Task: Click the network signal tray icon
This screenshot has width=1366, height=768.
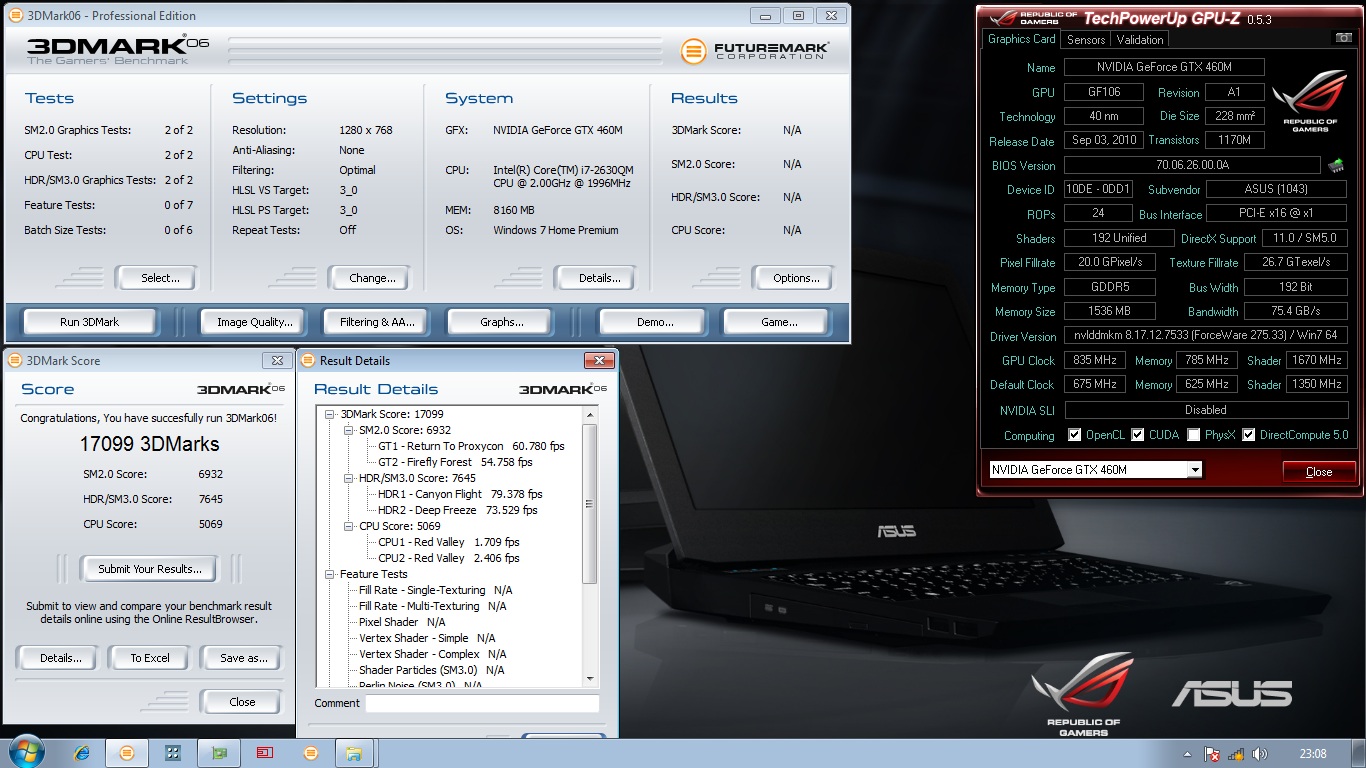Action: click(1236, 754)
